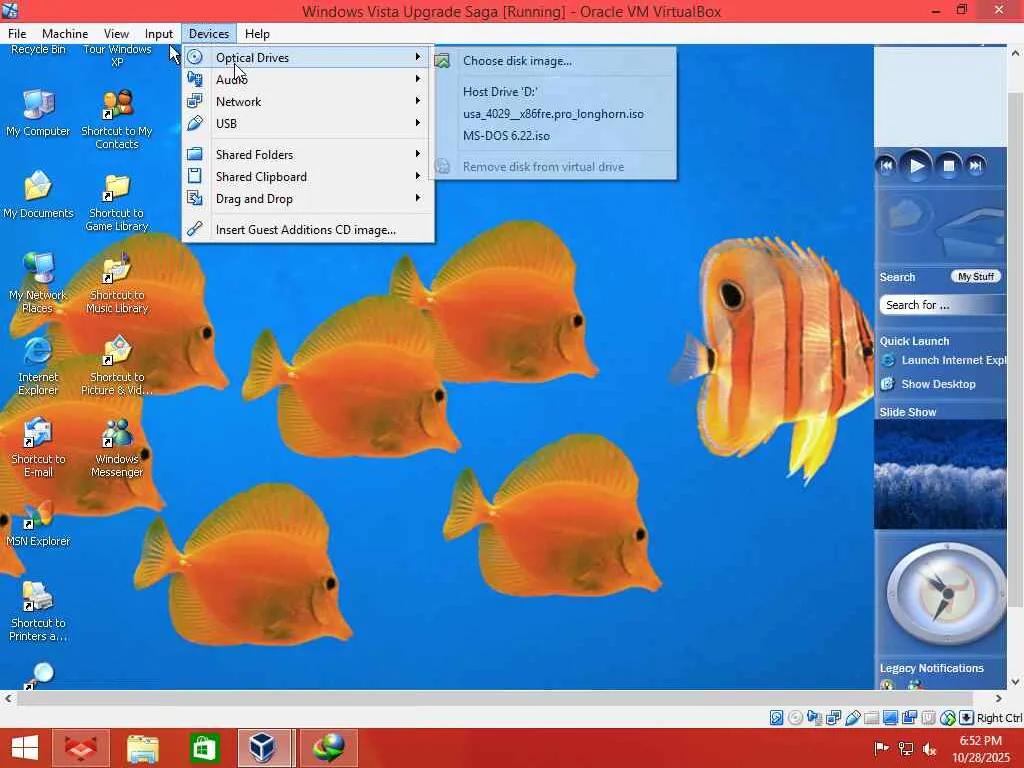Expand the USB submenu
The width and height of the screenshot is (1024, 768).
(x=307, y=123)
